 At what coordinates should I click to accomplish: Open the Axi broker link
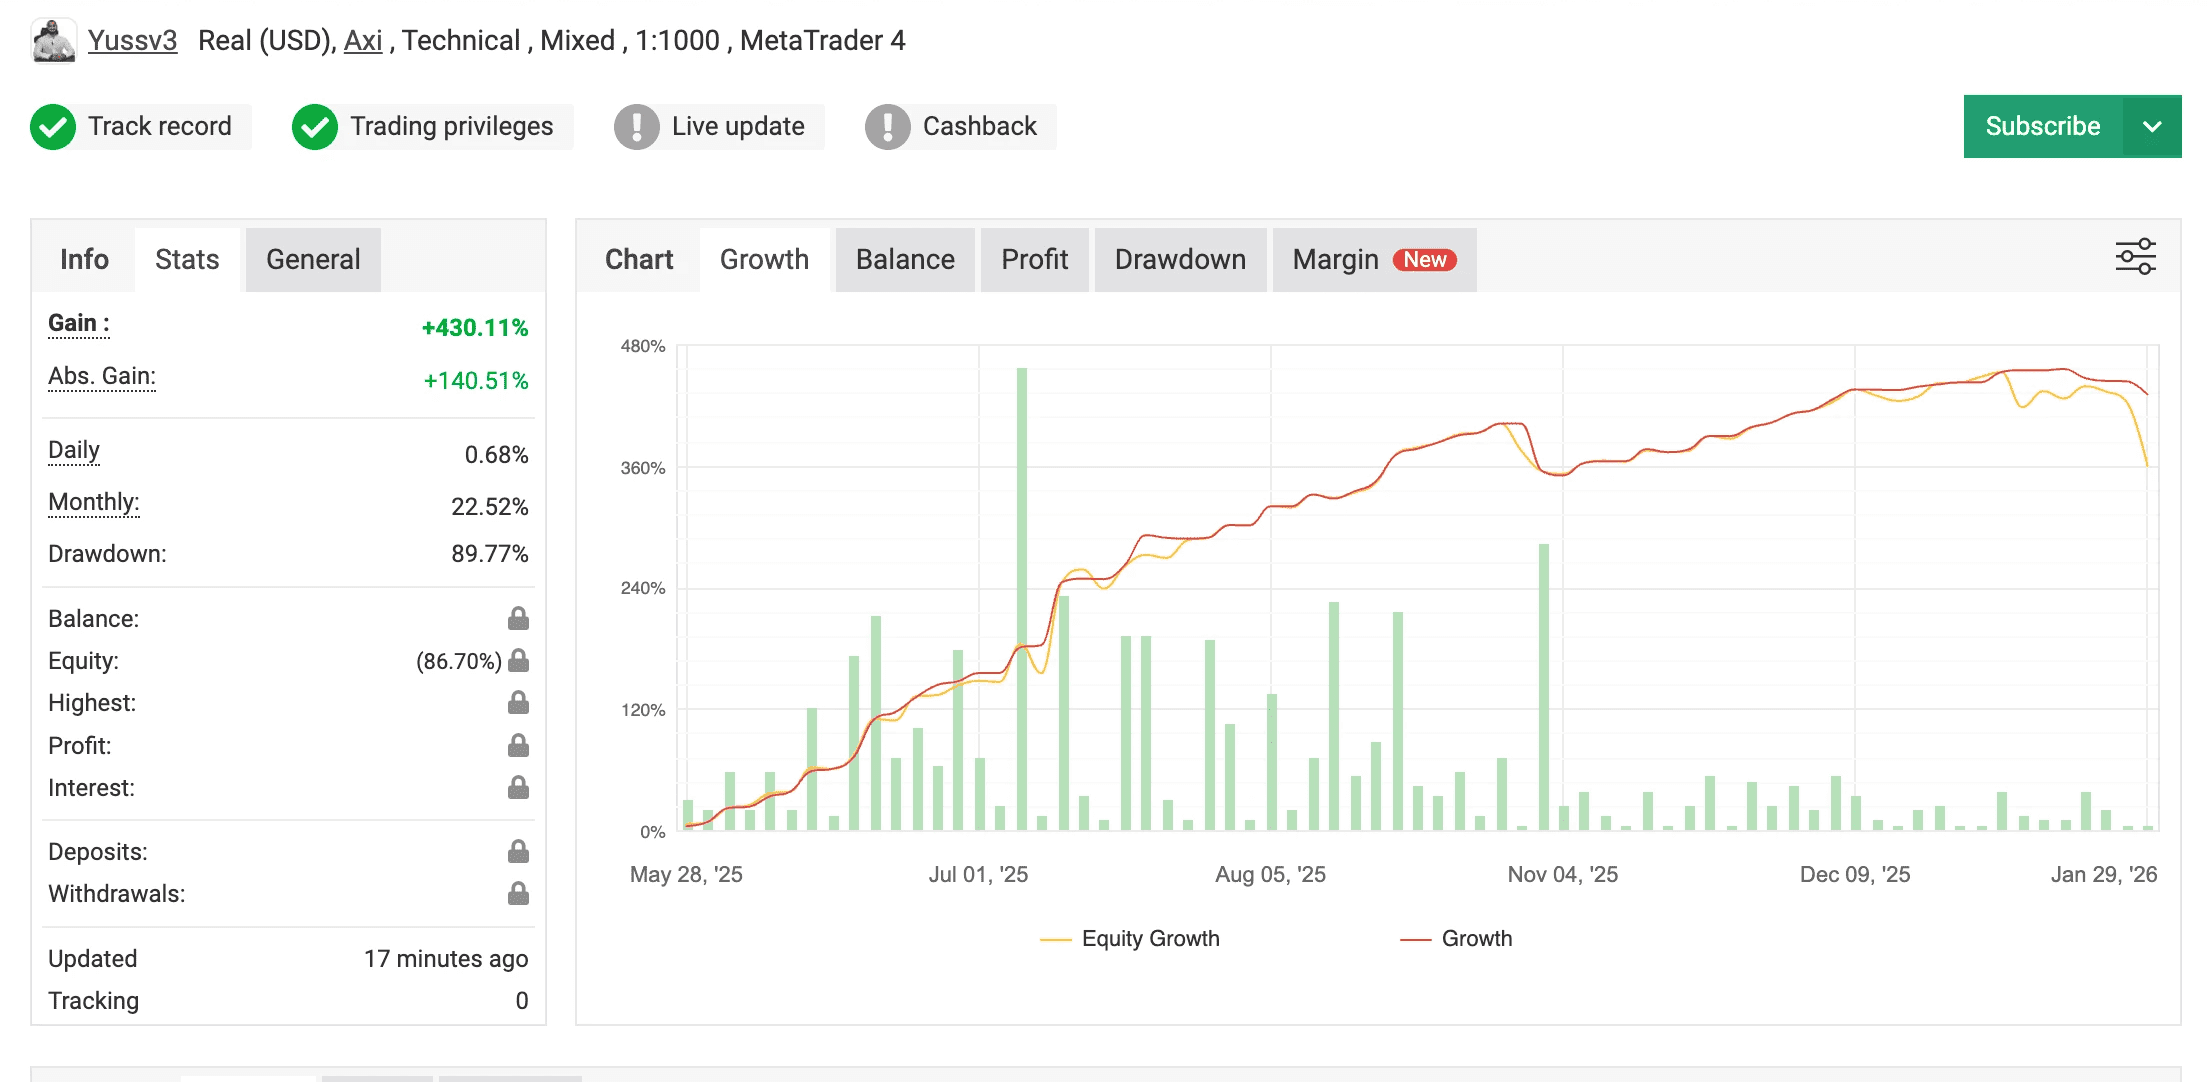tap(363, 41)
